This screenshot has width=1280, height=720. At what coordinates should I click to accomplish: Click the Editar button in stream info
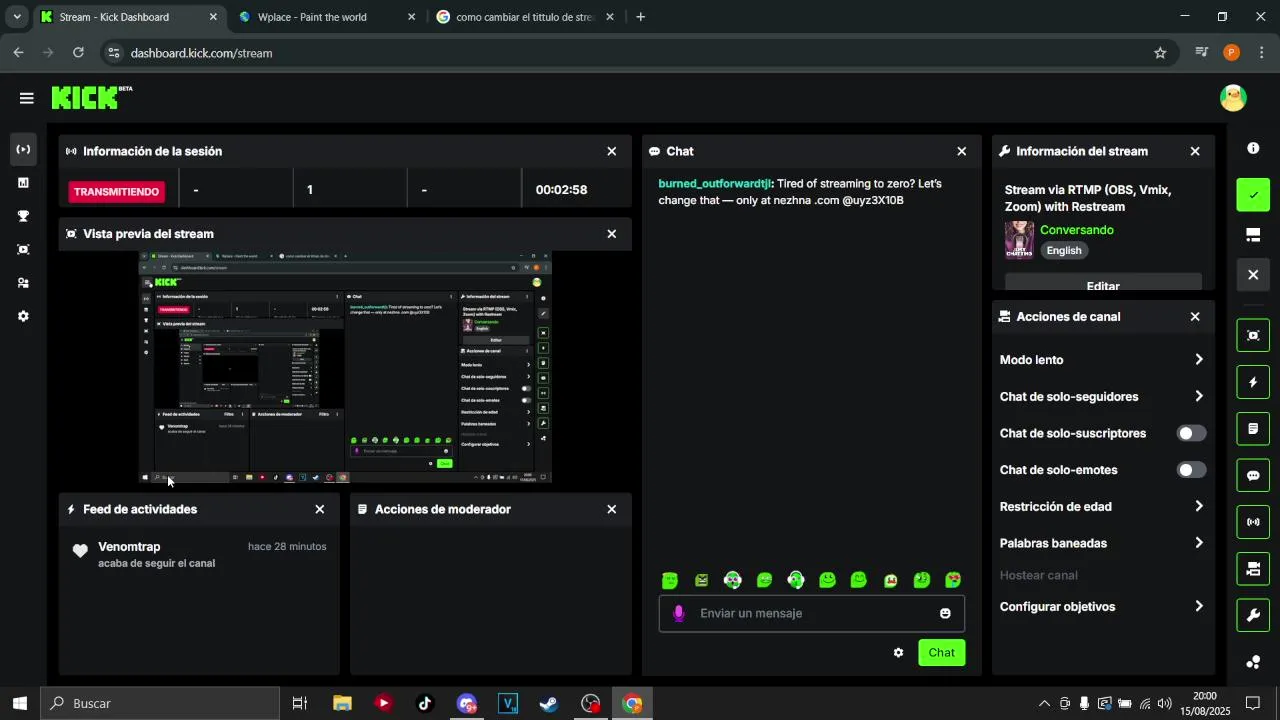point(1103,285)
